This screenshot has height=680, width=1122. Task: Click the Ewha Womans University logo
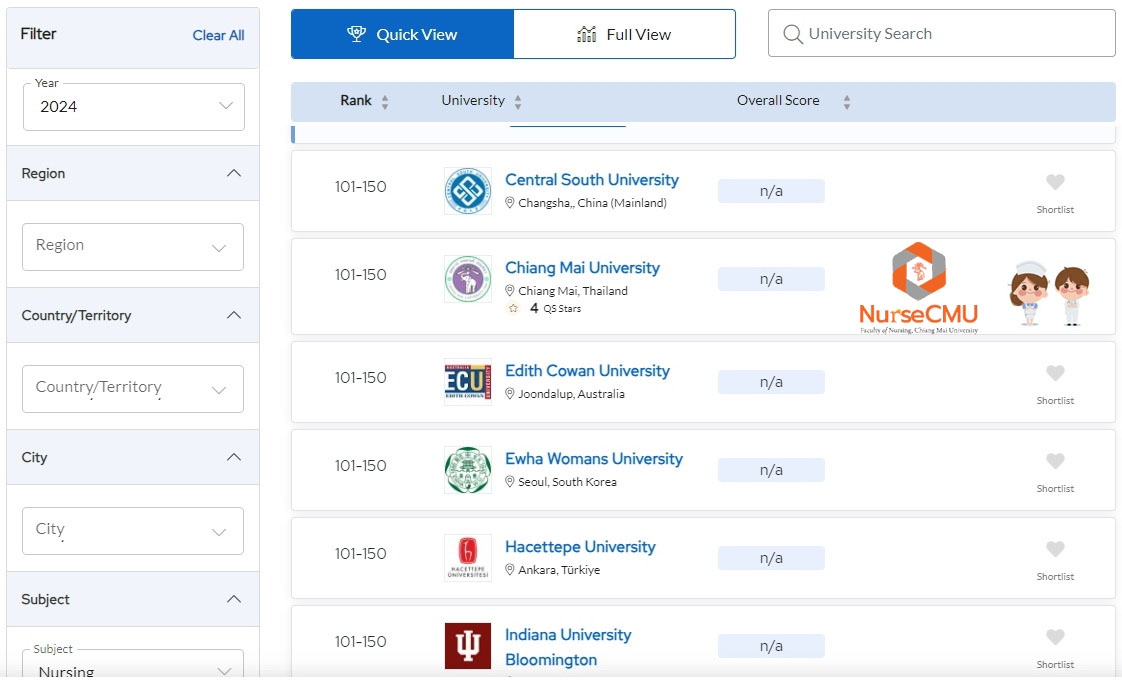[467, 470]
